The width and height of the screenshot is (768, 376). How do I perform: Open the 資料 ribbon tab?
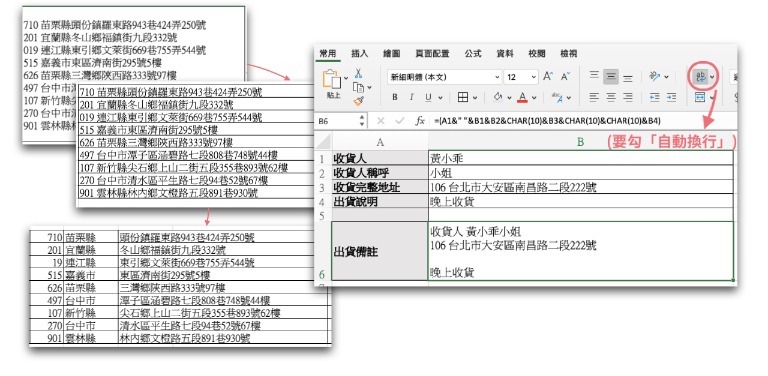(x=505, y=54)
